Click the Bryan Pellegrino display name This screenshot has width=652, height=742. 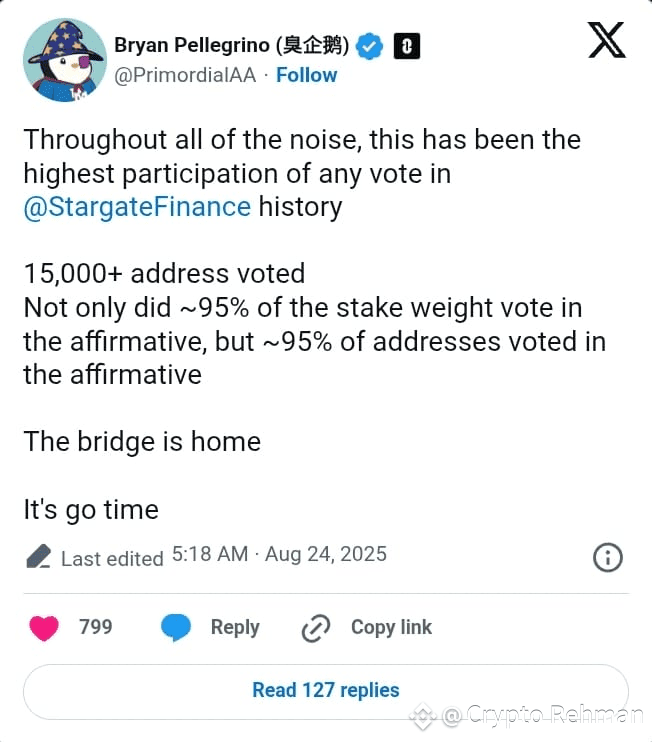(x=231, y=45)
